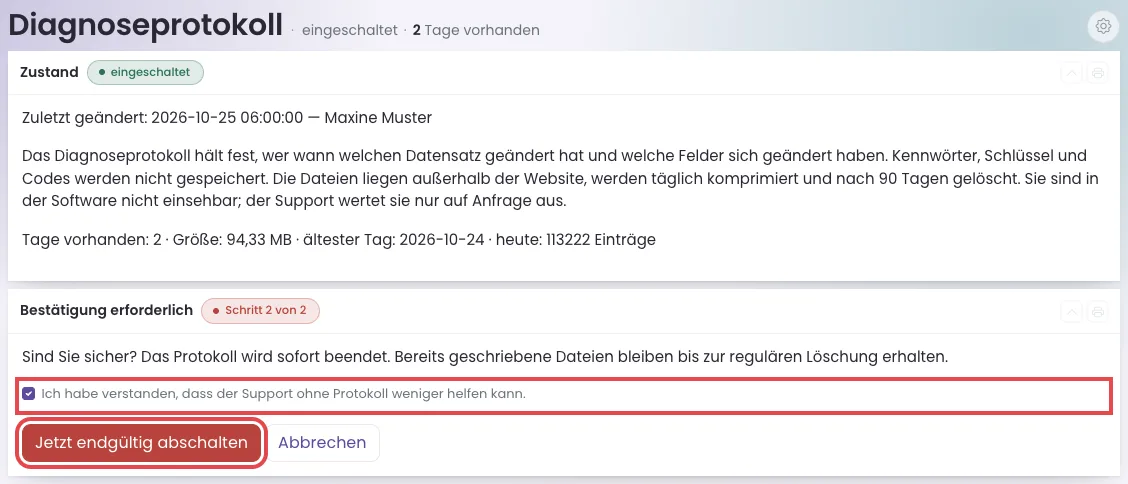The image size is (1128, 484).
Task: Open the settings gear next to the Diagnoseprotokoll title
Action: tap(1102, 26)
